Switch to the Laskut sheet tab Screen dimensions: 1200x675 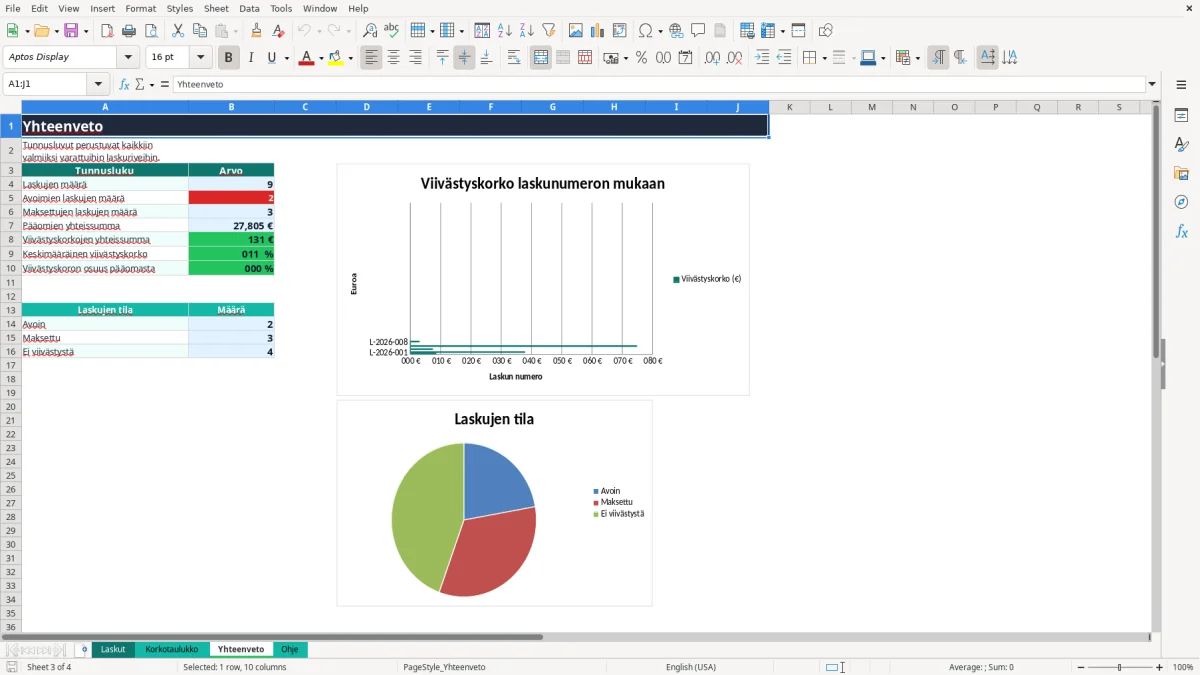pos(113,650)
